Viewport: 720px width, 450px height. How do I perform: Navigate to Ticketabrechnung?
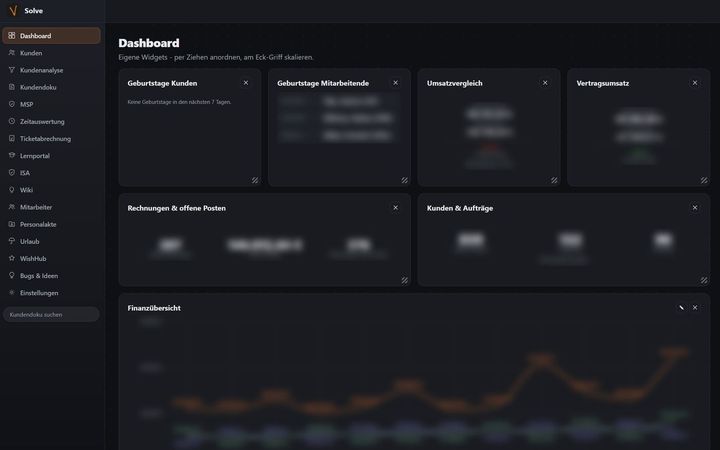51,138
